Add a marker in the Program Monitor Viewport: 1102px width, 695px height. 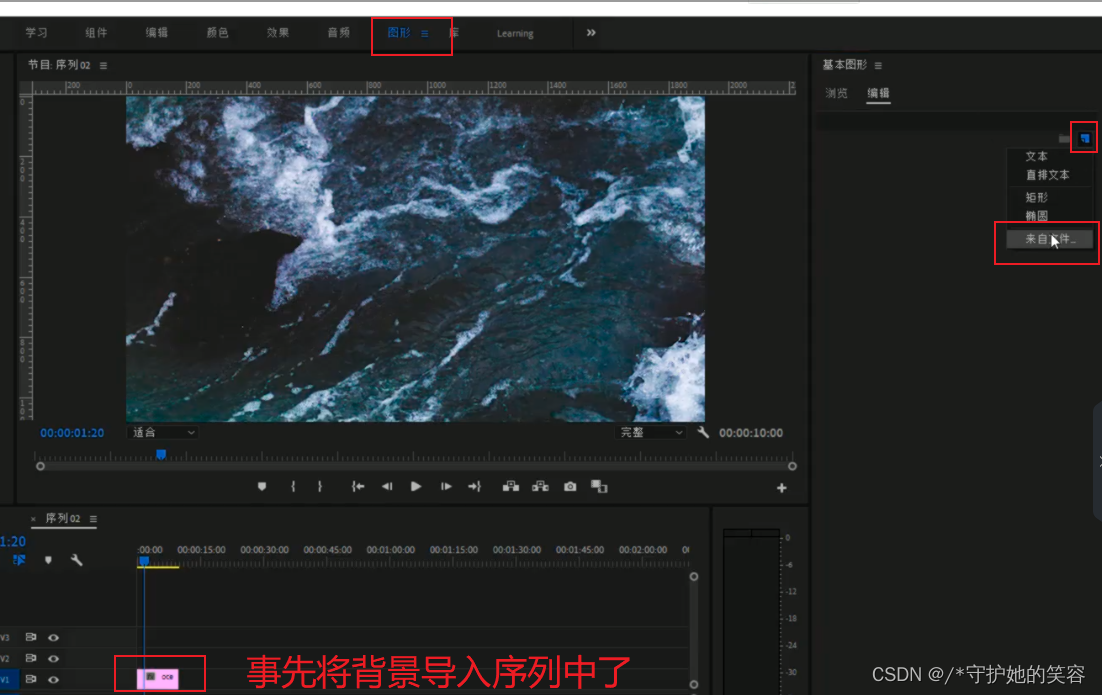(261, 486)
